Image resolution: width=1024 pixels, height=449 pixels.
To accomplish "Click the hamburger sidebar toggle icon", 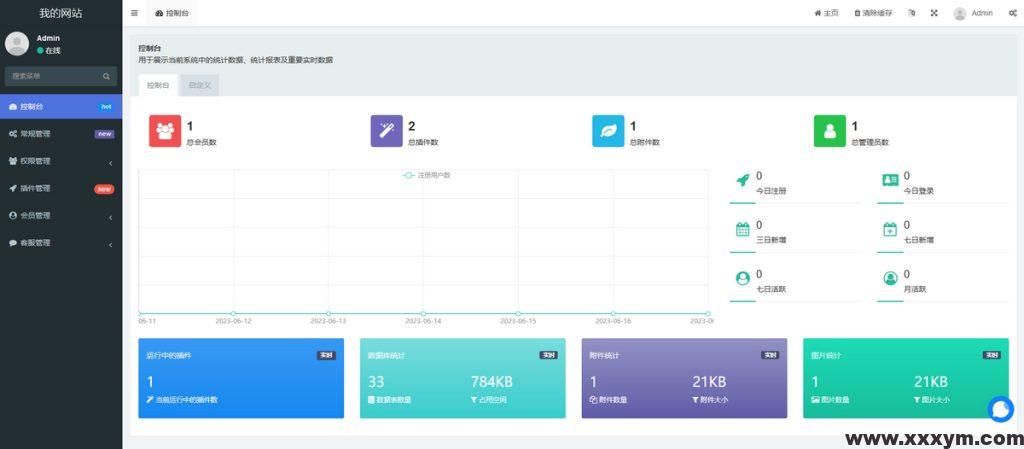I will coord(135,13).
